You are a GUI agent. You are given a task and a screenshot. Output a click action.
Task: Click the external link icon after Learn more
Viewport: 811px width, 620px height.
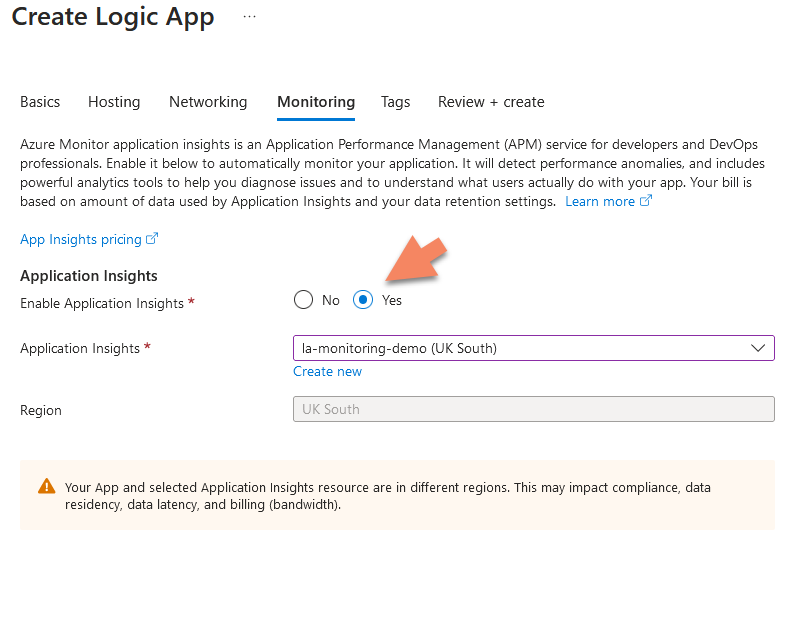click(646, 201)
